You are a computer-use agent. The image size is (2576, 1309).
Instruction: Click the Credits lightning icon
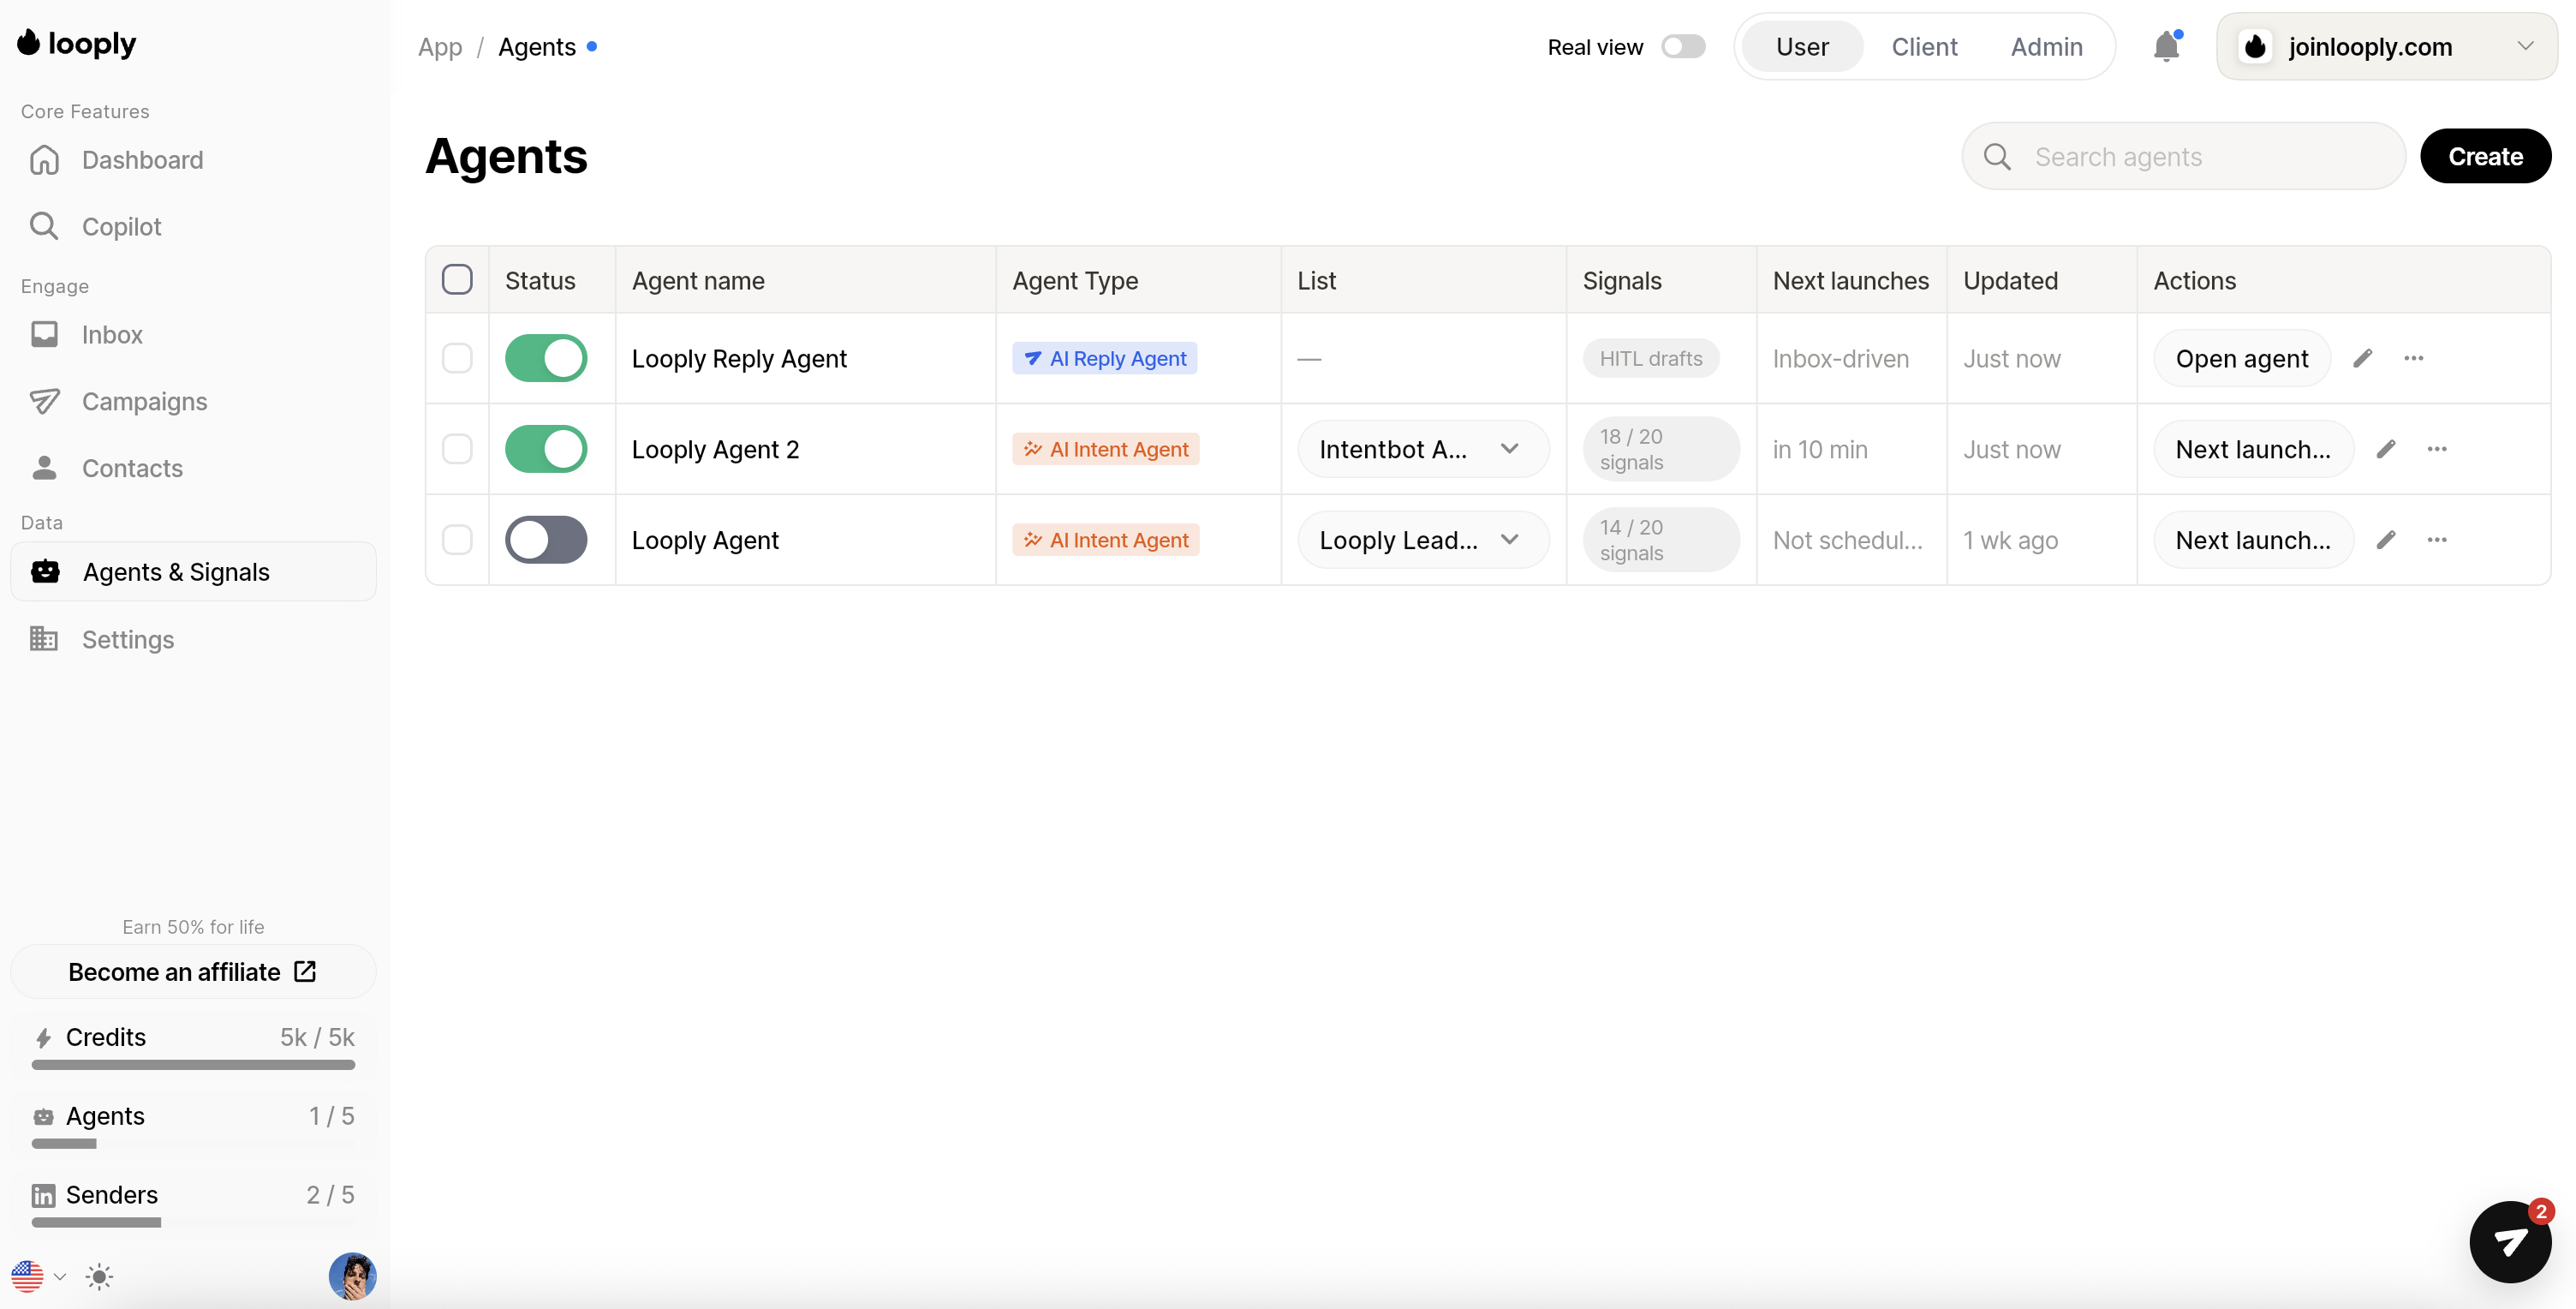[43, 1037]
